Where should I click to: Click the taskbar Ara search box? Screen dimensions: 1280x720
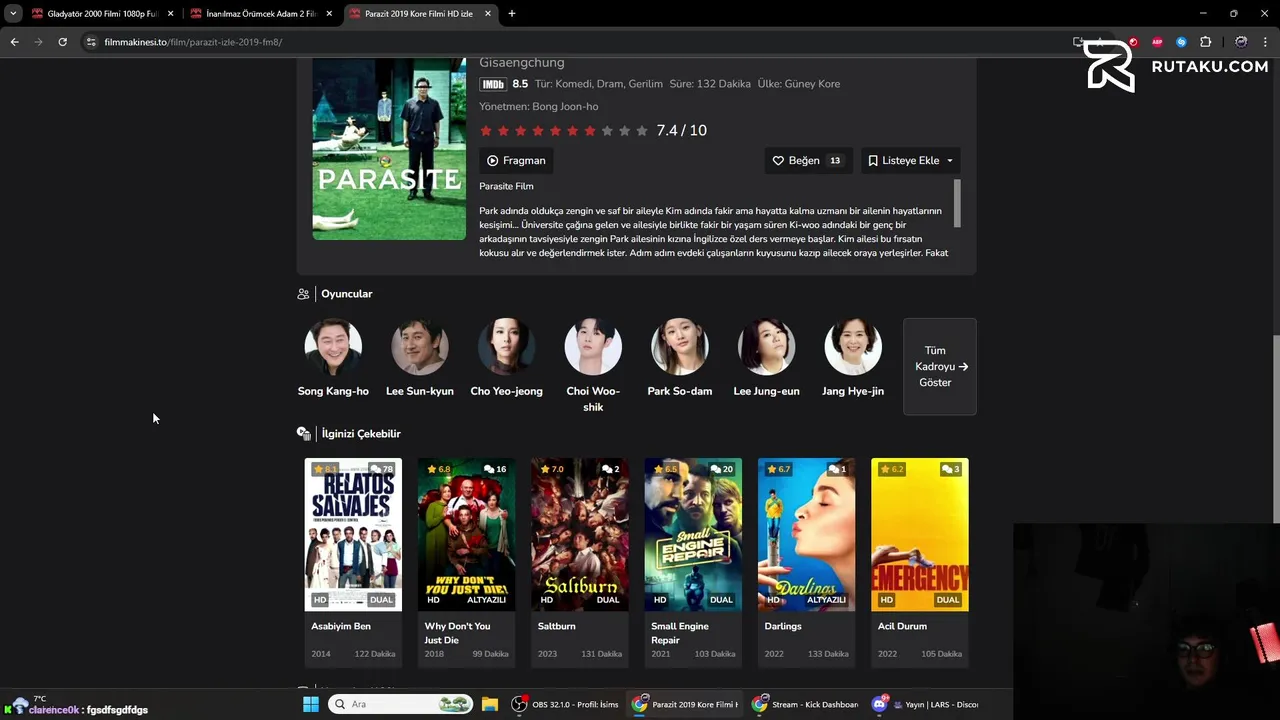(401, 704)
